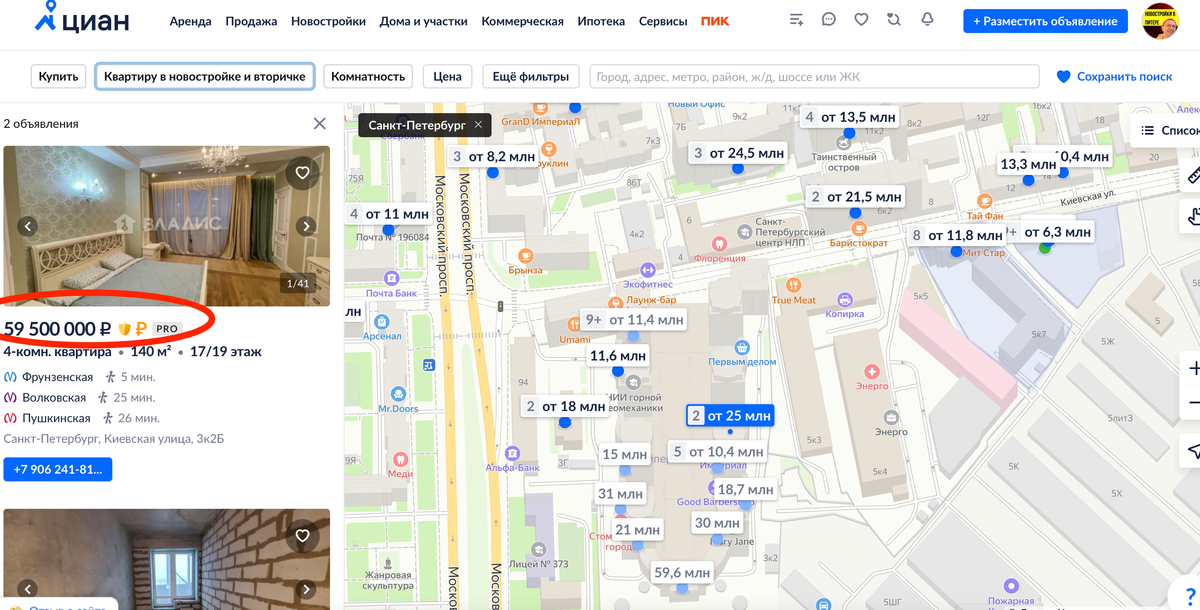Click the Флоренция dentist icon
Screen dimensions: 1200x610
(719, 243)
